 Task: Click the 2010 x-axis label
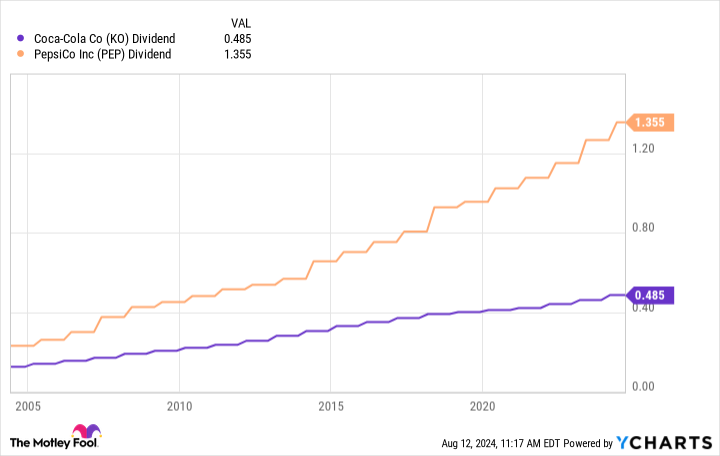tap(179, 407)
